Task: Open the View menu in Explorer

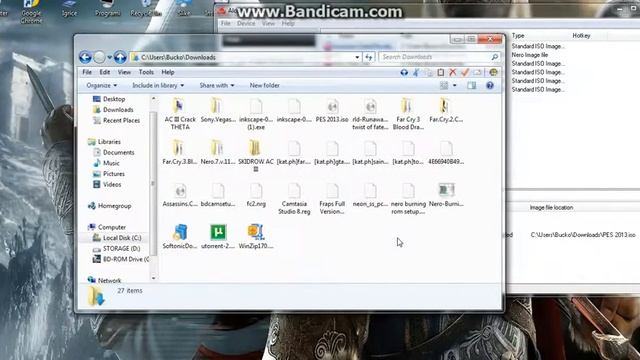Action: click(124, 72)
